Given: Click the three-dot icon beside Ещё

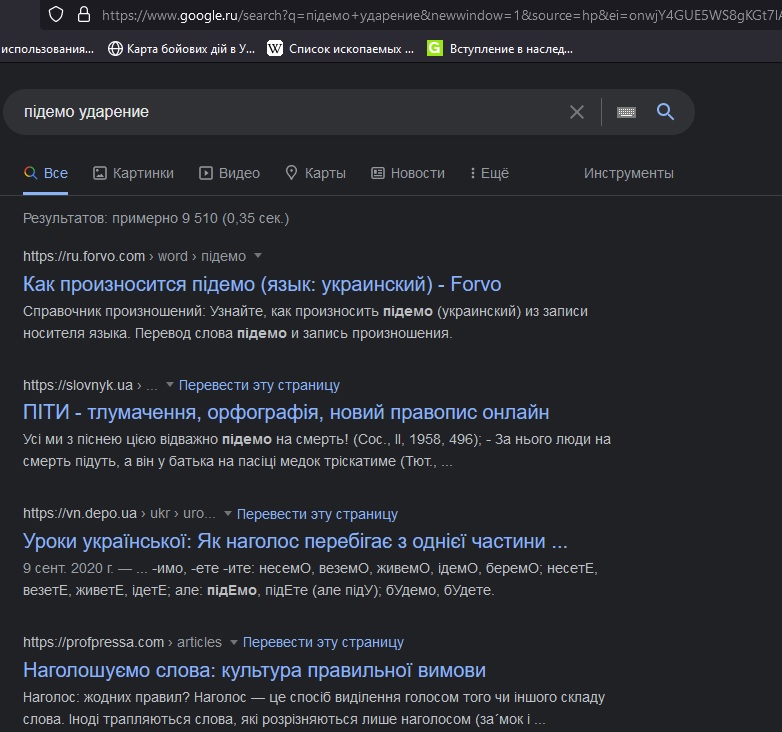Looking at the screenshot, I should point(472,173).
